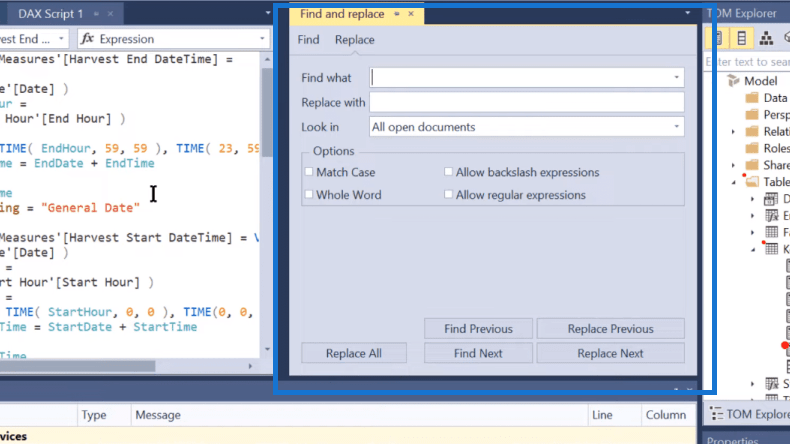Enable the Whole Word checkbox
The image size is (790, 444).
click(x=309, y=194)
